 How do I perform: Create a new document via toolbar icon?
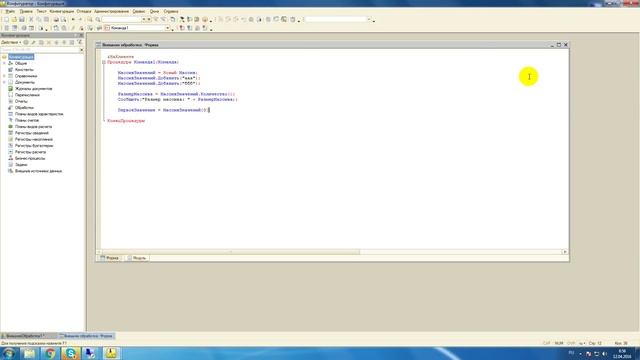(x=6, y=20)
